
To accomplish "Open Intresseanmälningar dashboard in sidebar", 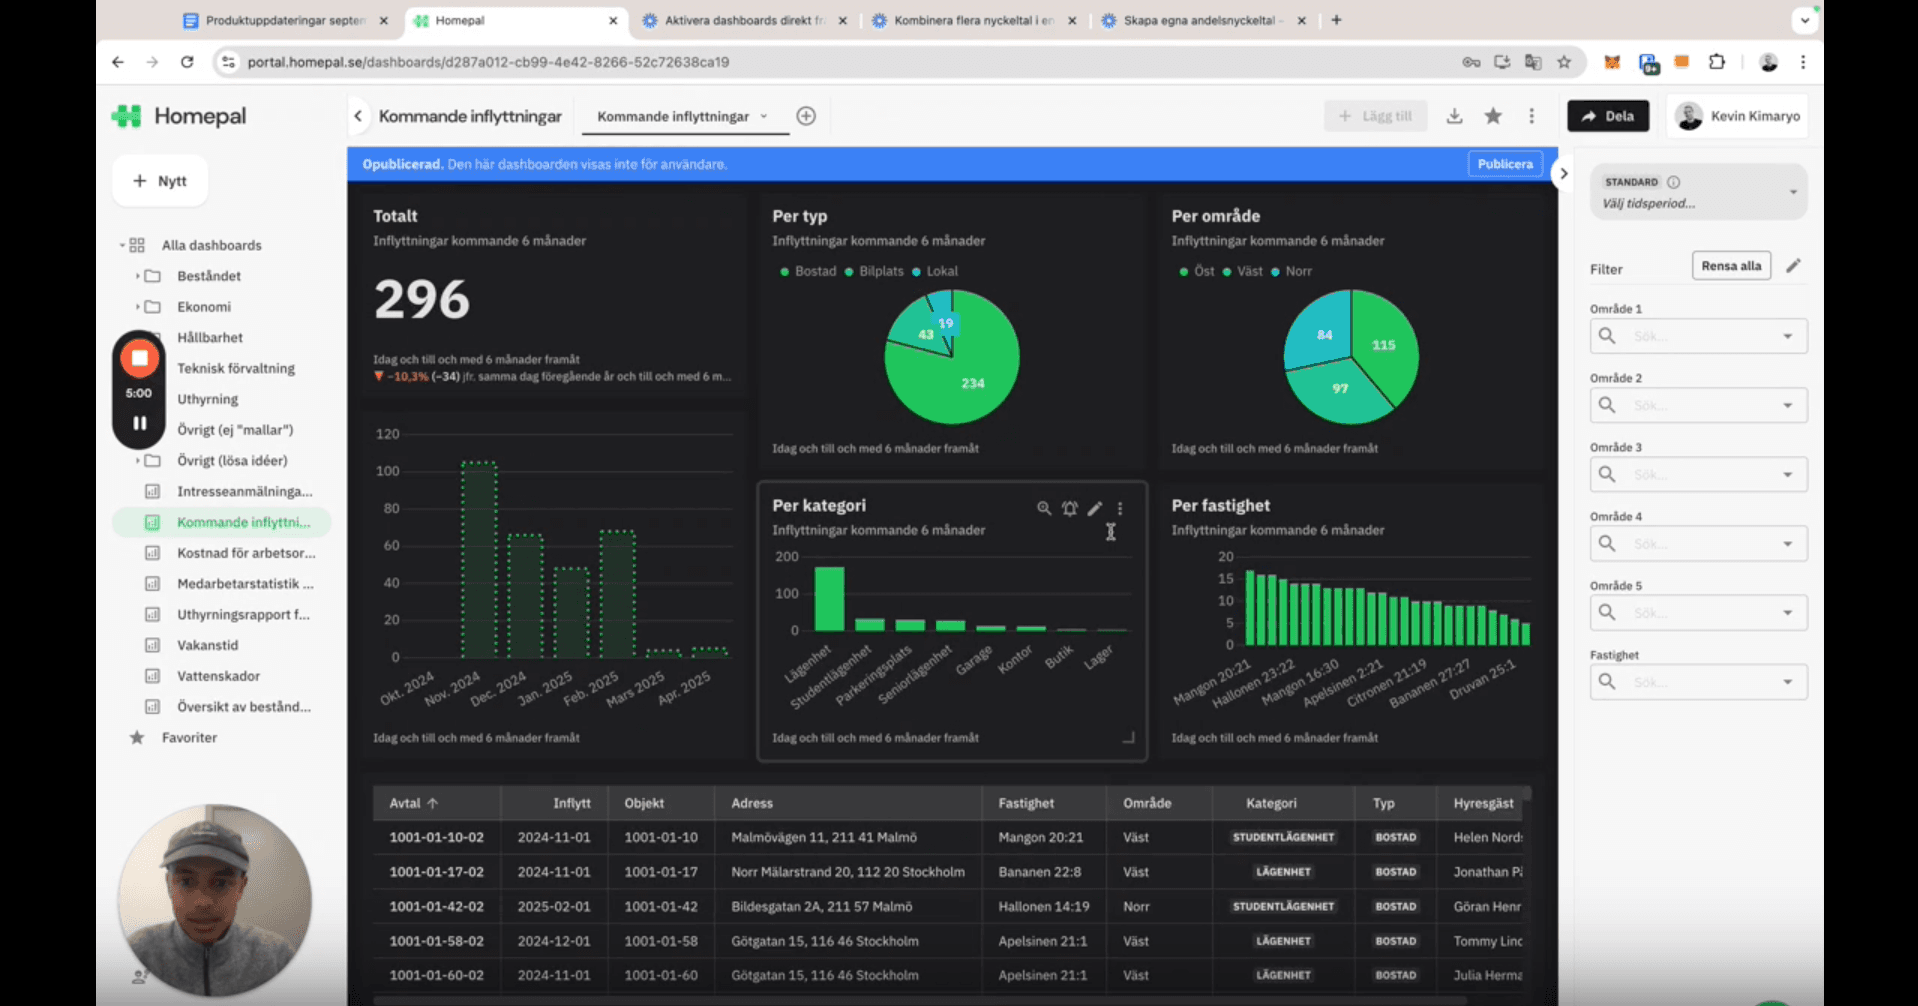I will tap(244, 491).
